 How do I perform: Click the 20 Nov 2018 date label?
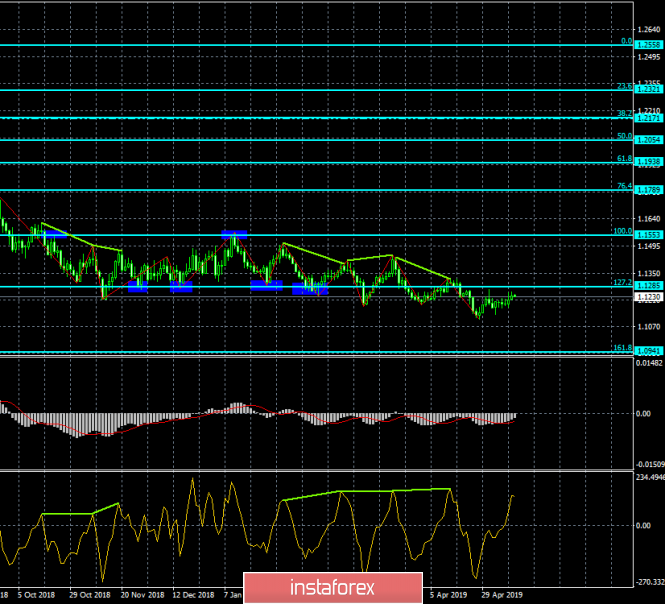142,595
